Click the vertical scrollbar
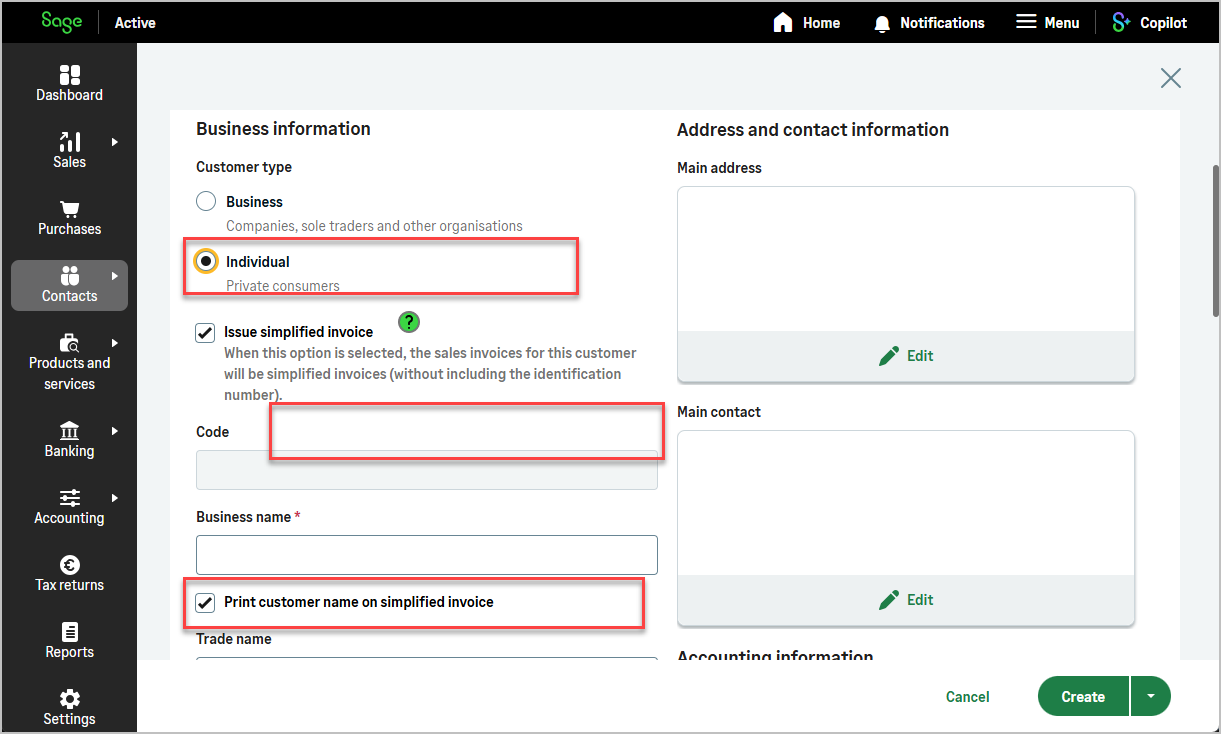This screenshot has width=1221, height=734. (x=1216, y=240)
